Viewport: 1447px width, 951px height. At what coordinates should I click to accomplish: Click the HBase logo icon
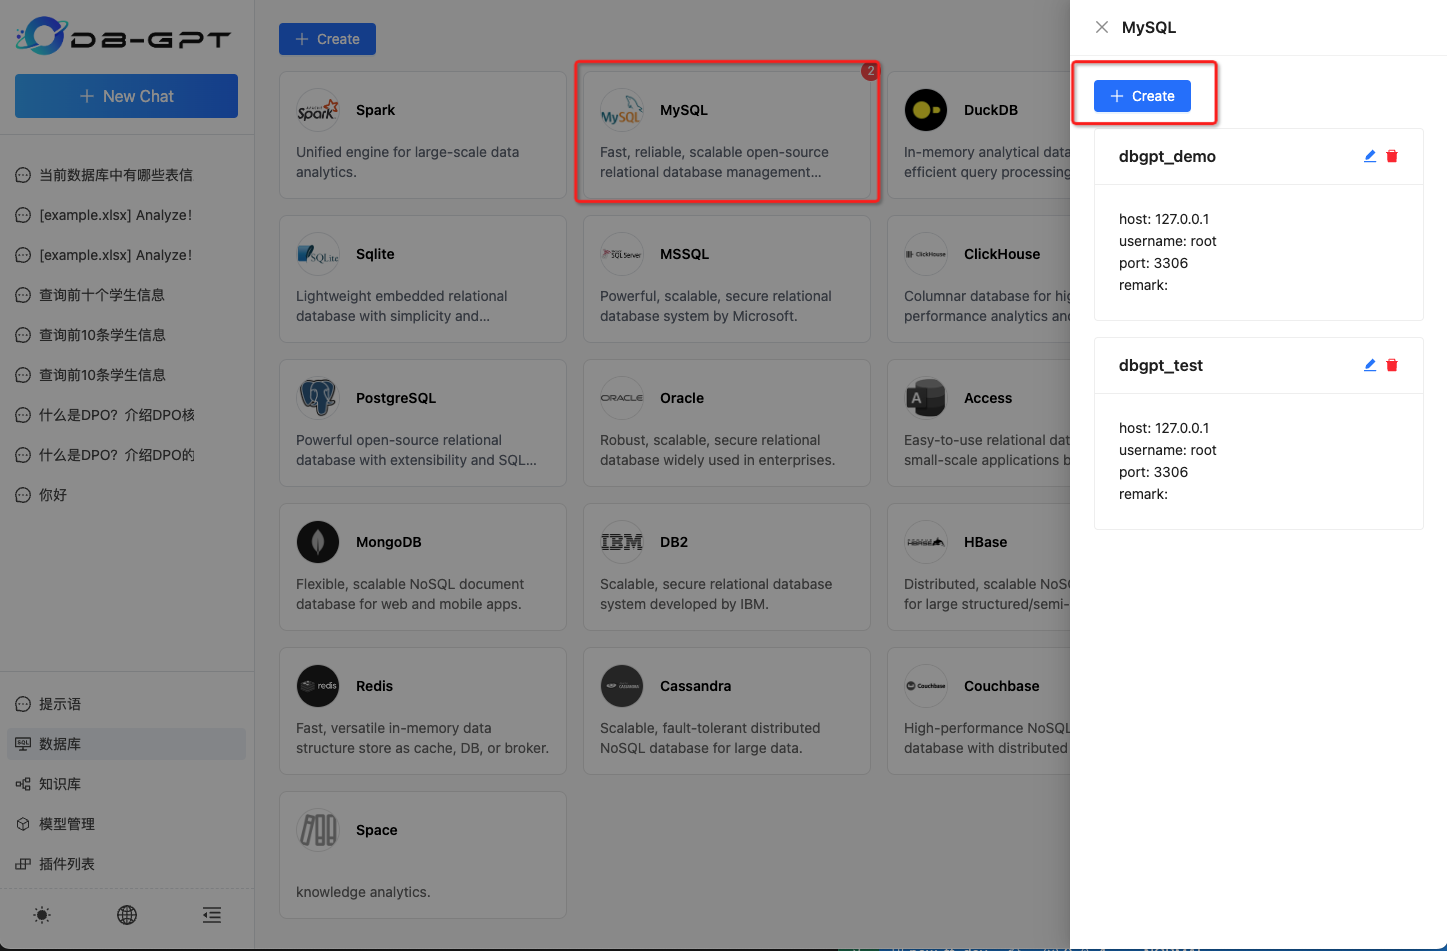coord(926,542)
